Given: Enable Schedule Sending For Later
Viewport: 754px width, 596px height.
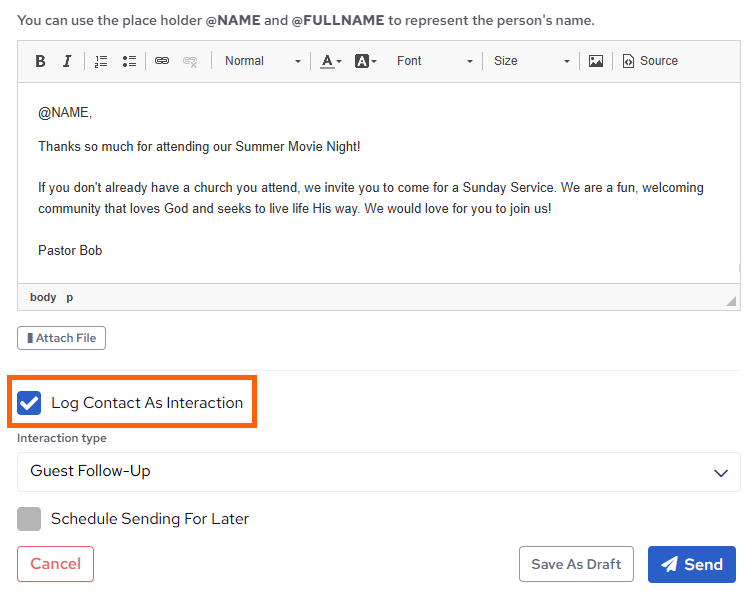Looking at the screenshot, I should pos(30,519).
